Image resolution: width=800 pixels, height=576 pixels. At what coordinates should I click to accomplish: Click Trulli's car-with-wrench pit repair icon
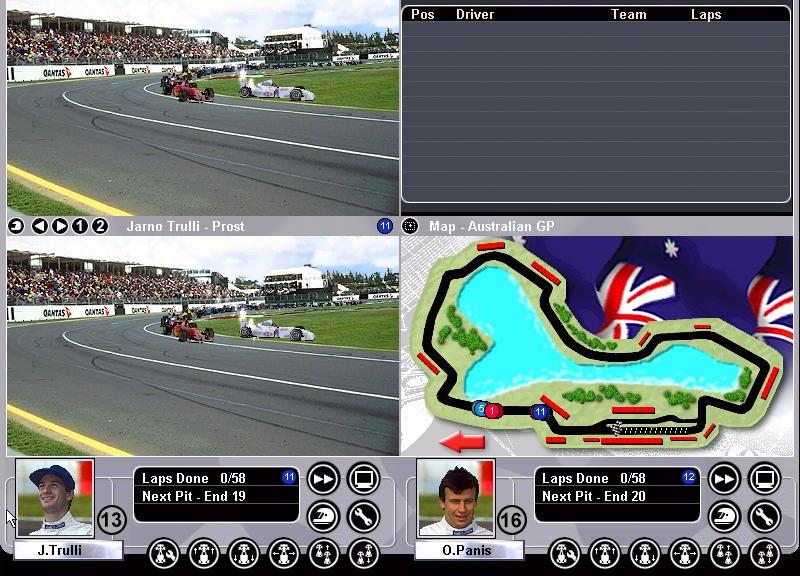tap(163, 552)
